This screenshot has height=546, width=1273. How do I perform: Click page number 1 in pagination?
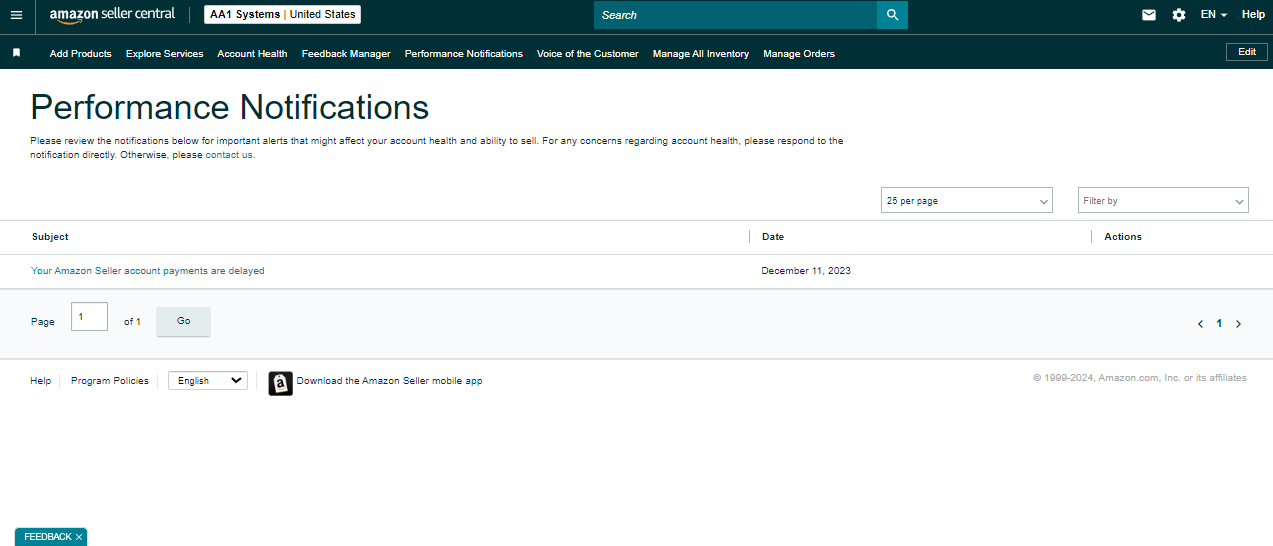[x=1219, y=324]
